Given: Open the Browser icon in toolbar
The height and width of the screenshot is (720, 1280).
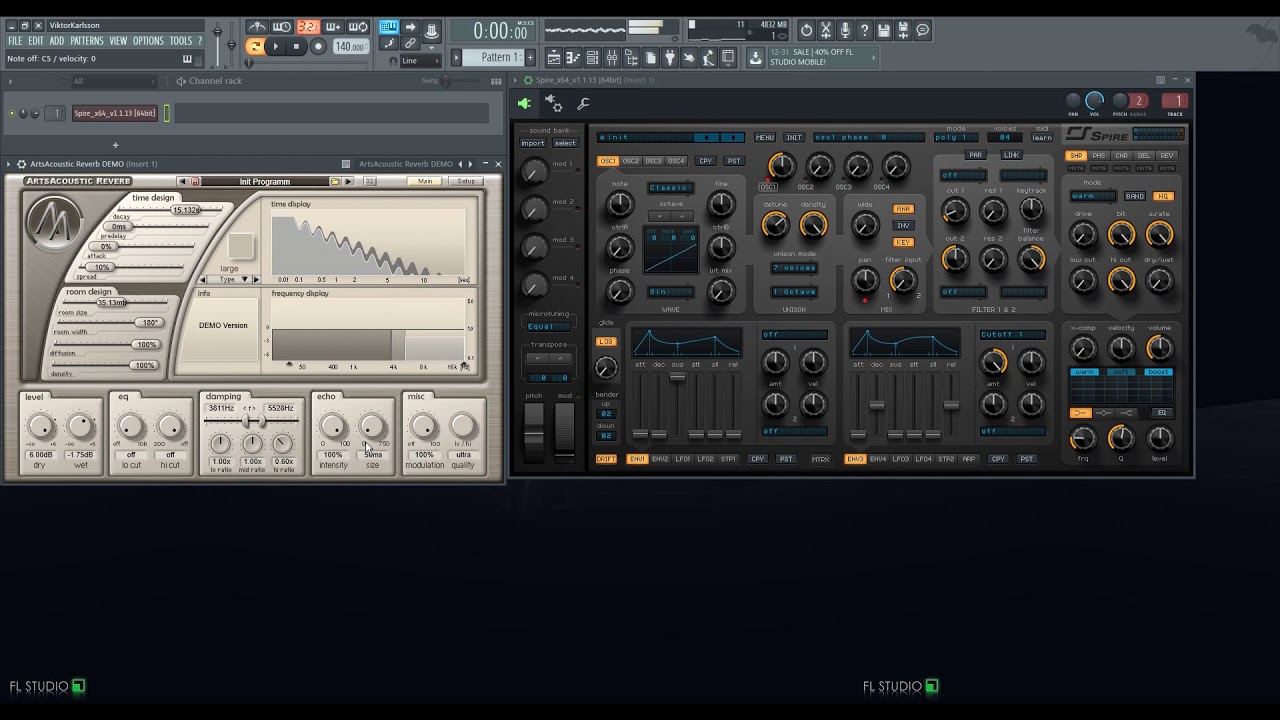Looking at the screenshot, I should (631, 58).
